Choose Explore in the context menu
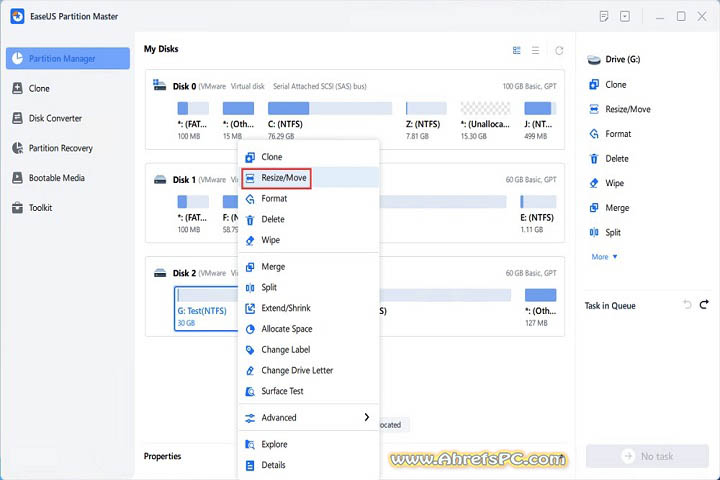This screenshot has height=480, width=720. pyautogui.click(x=309, y=444)
